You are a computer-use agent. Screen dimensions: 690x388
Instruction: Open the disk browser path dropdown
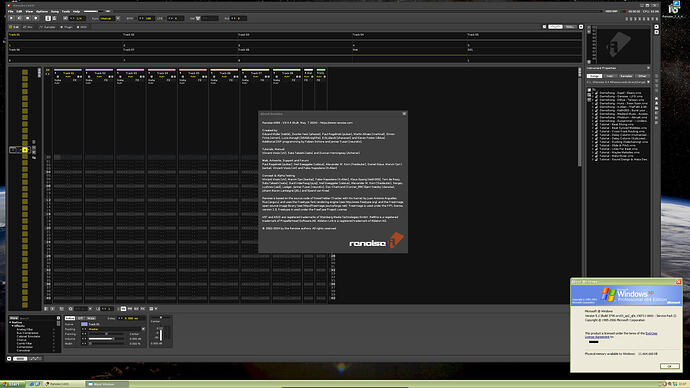[648, 82]
